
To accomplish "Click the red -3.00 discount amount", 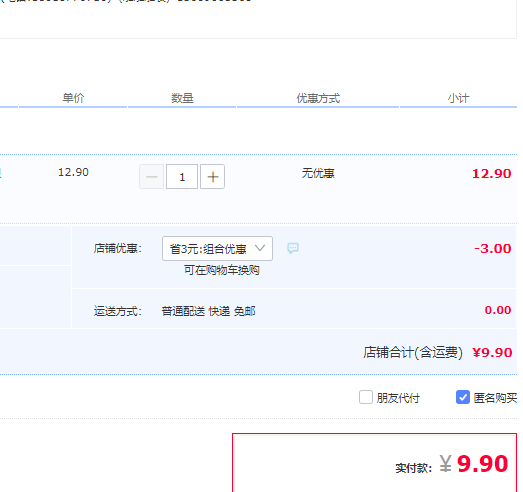I will tap(493, 249).
